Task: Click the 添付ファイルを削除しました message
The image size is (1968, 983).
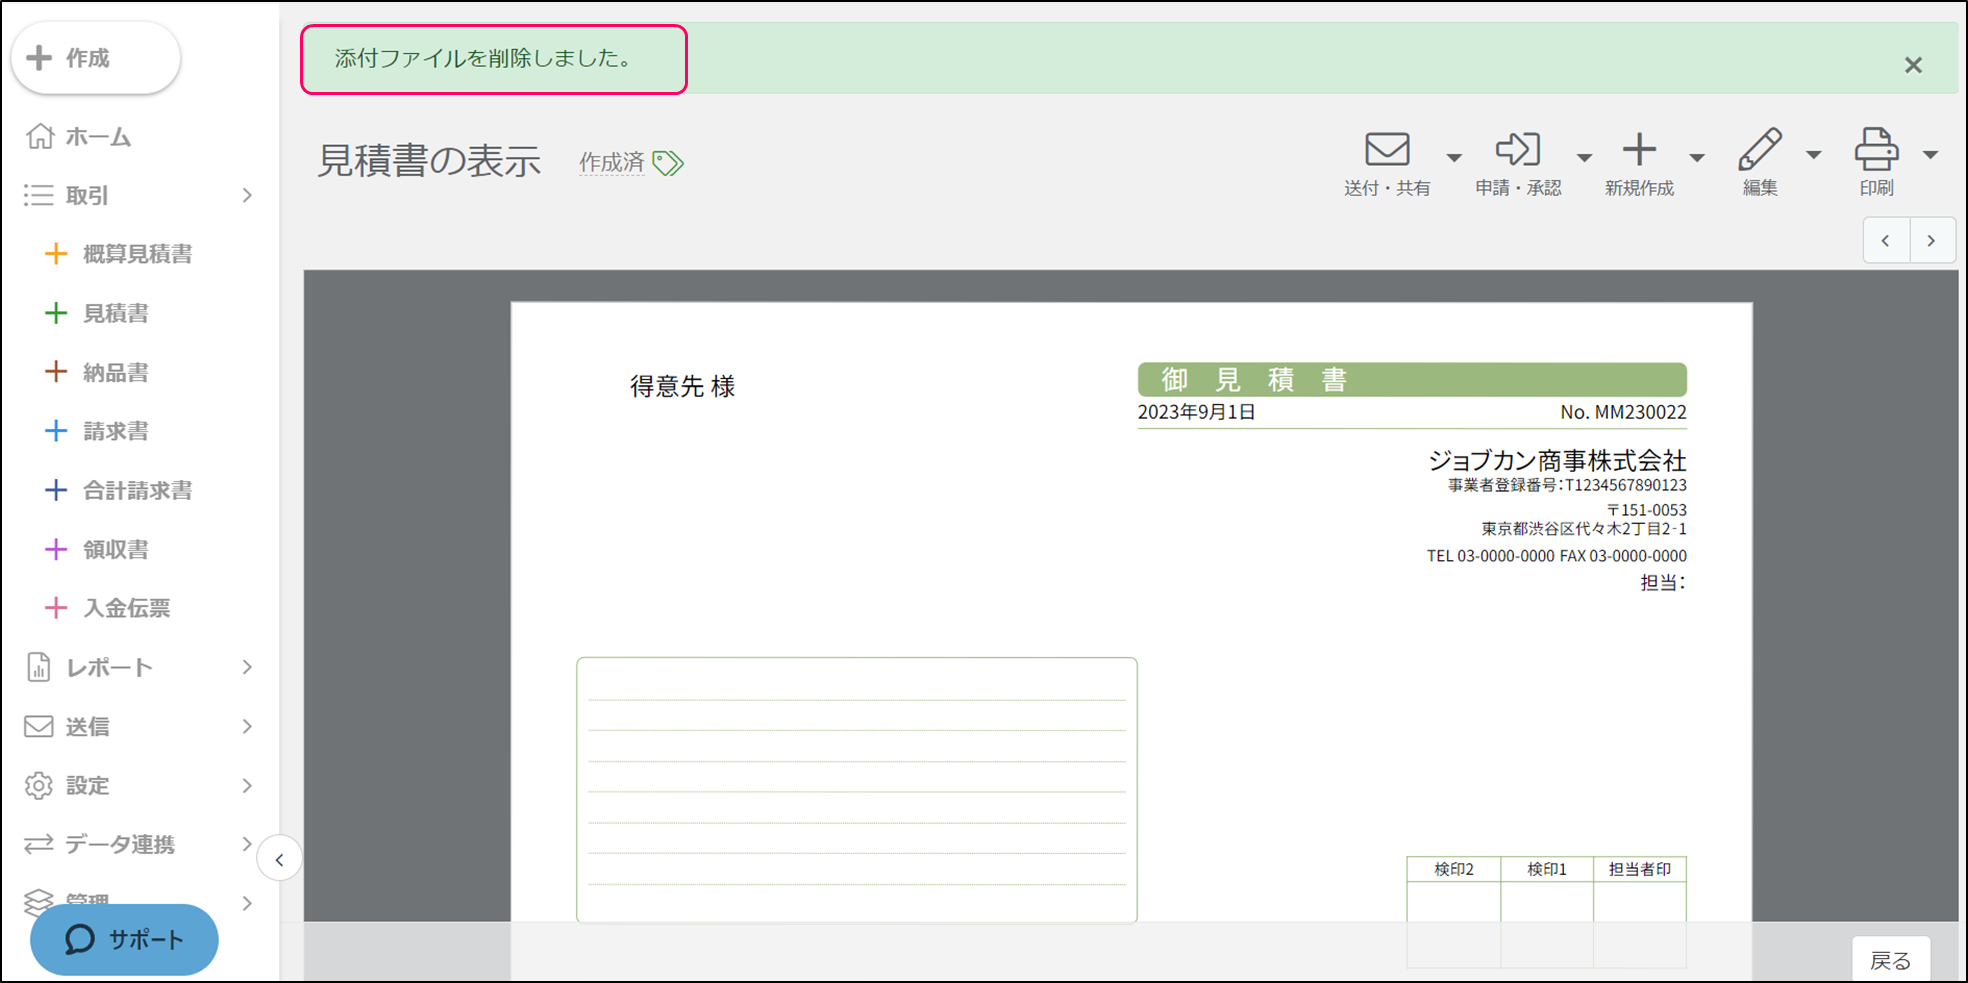Action: coord(484,59)
